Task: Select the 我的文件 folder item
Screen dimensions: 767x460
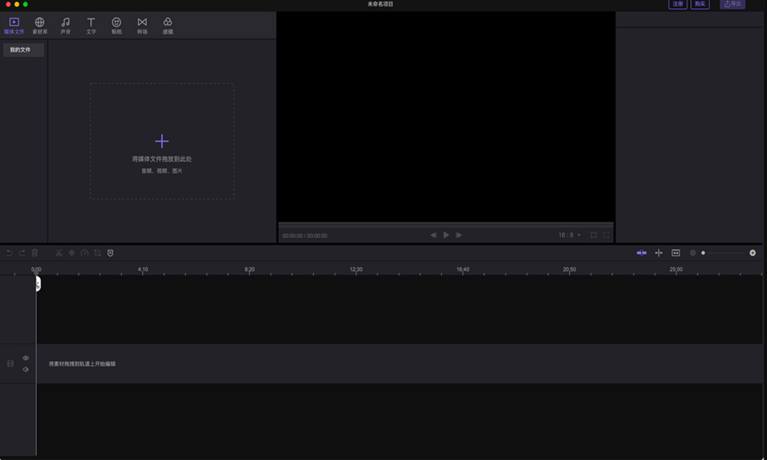Action: point(22,49)
